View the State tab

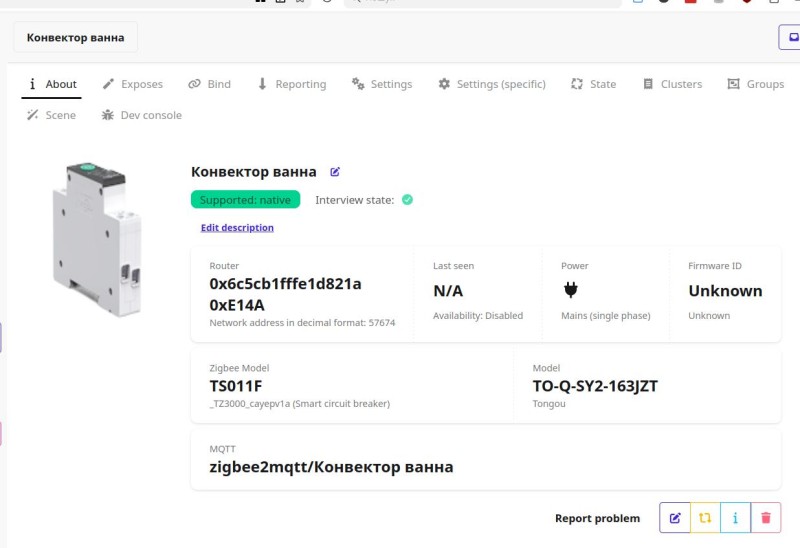(593, 84)
